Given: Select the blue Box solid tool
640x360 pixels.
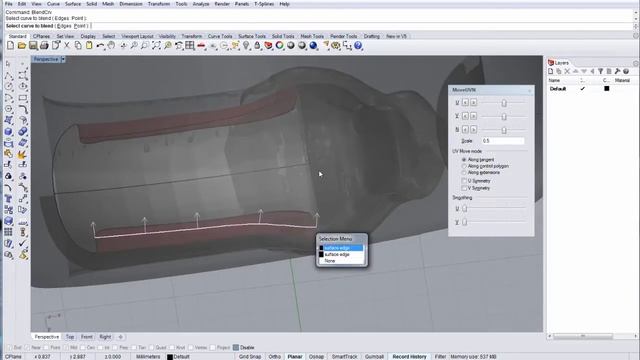Looking at the screenshot, I should point(8,131).
